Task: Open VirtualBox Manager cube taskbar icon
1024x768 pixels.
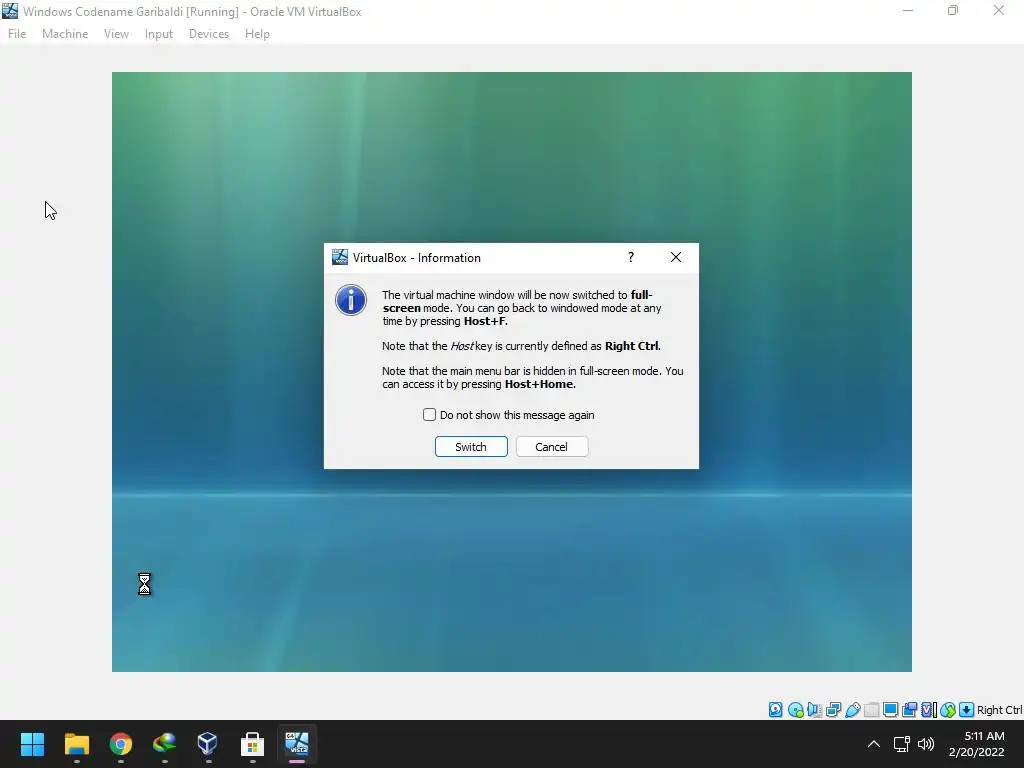Action: 208,744
